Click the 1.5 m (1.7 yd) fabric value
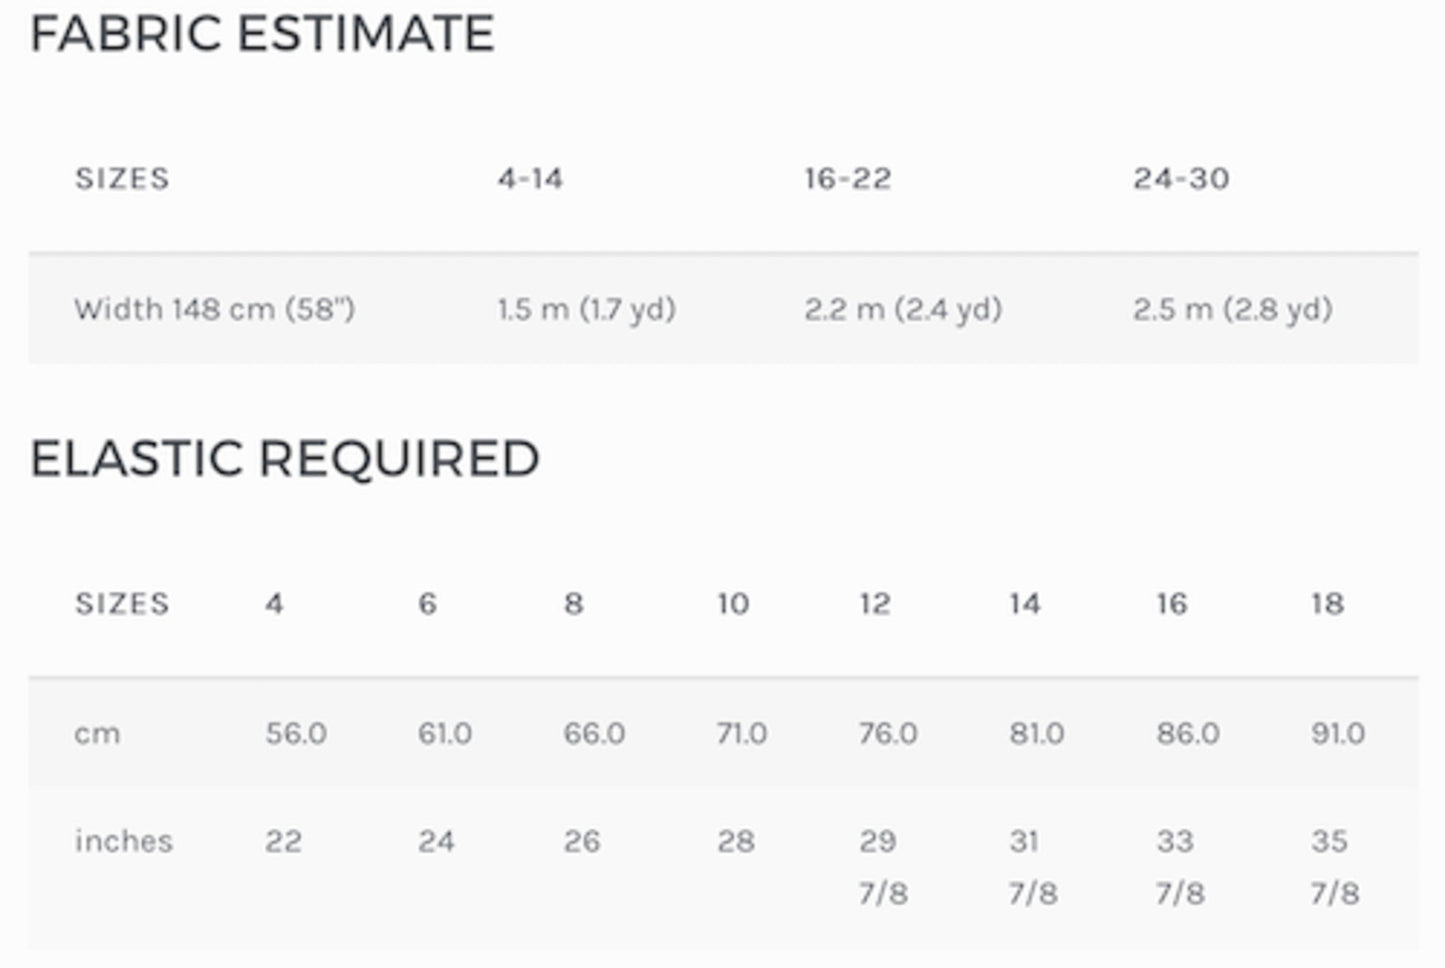The height and width of the screenshot is (968, 1445). click(586, 309)
